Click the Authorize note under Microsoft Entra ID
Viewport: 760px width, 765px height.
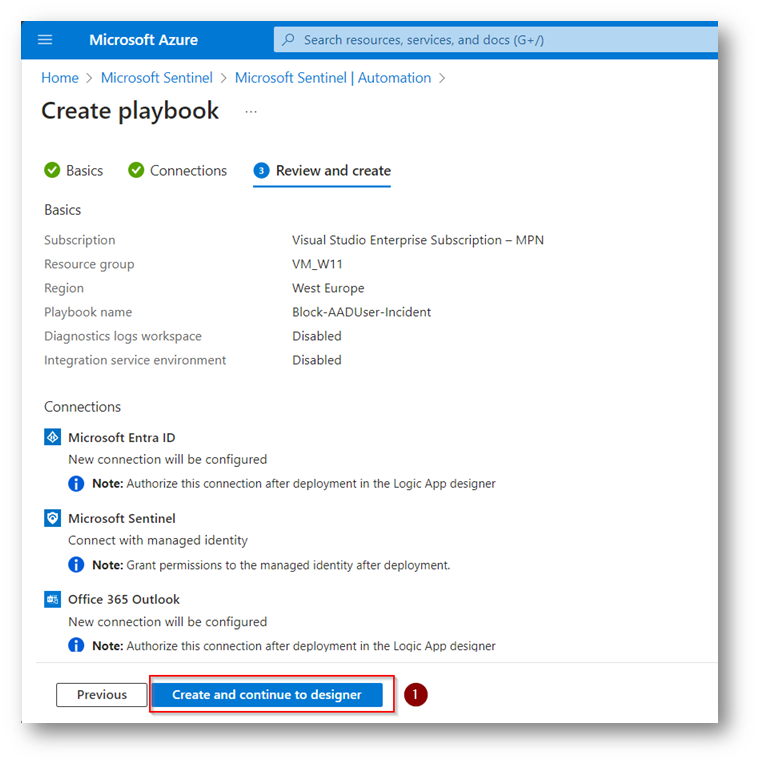point(294,483)
